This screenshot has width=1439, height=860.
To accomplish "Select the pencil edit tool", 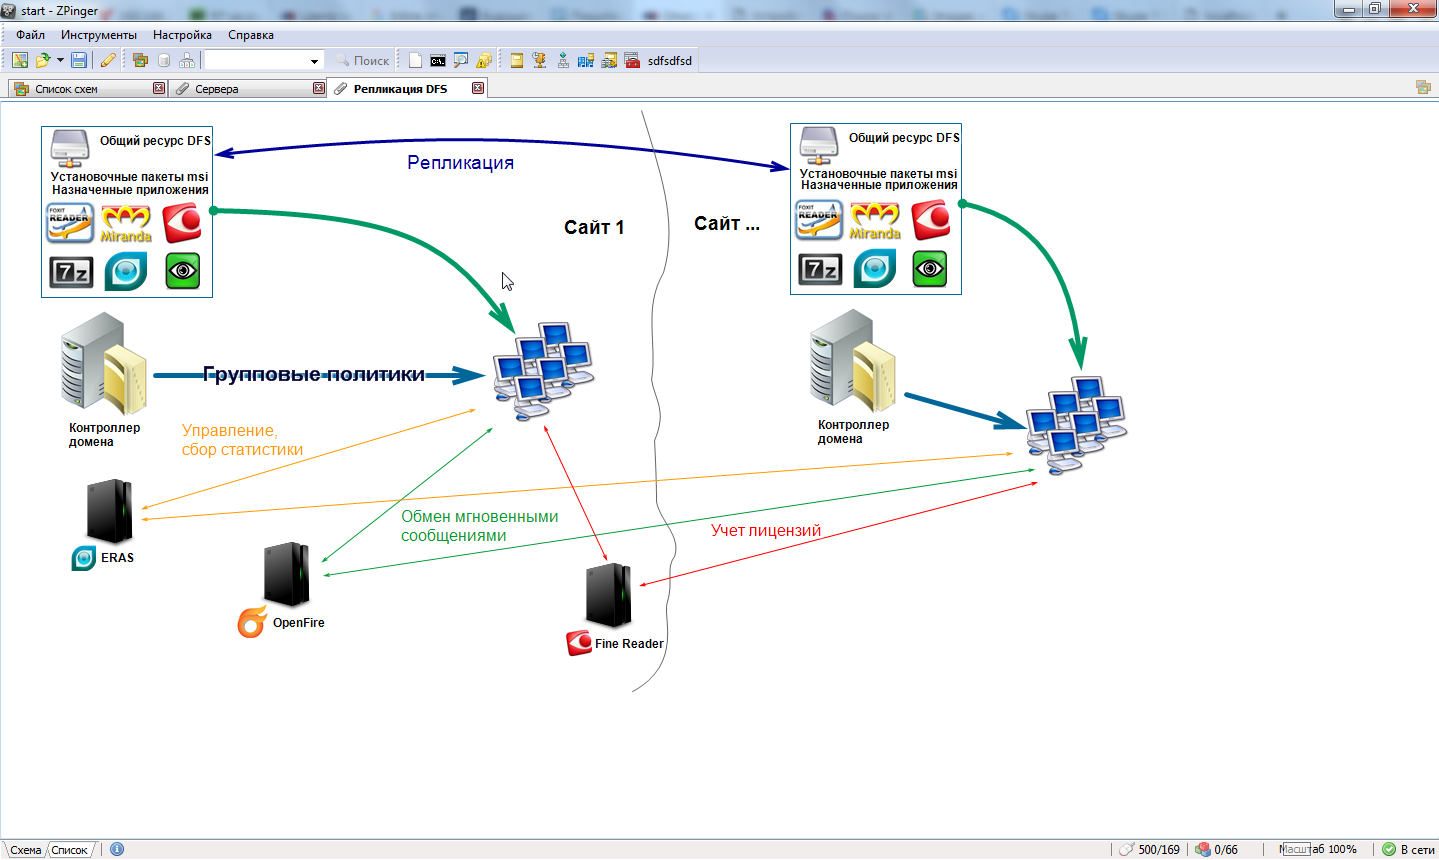I will (x=108, y=60).
